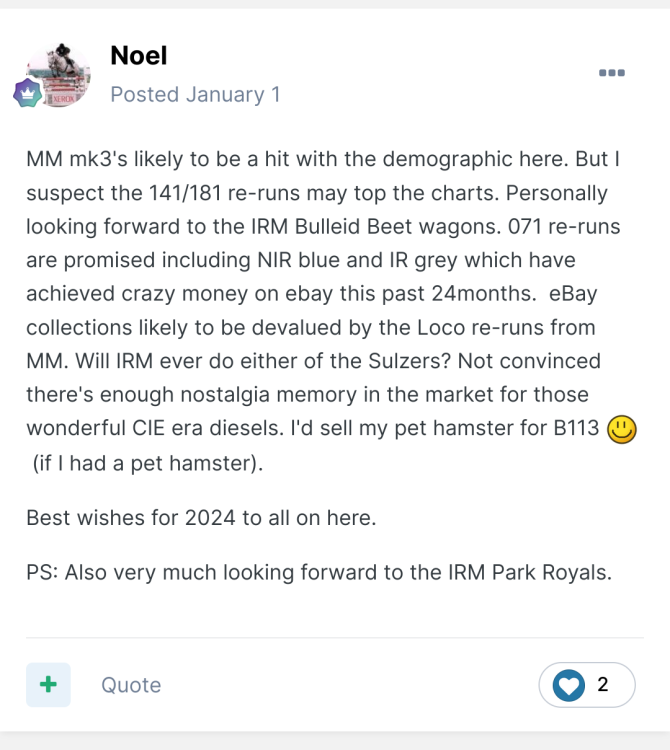Screen dimensions: 670x750
Task: Click the "(if I had a pet hamster)" text
Action: pos(147,463)
